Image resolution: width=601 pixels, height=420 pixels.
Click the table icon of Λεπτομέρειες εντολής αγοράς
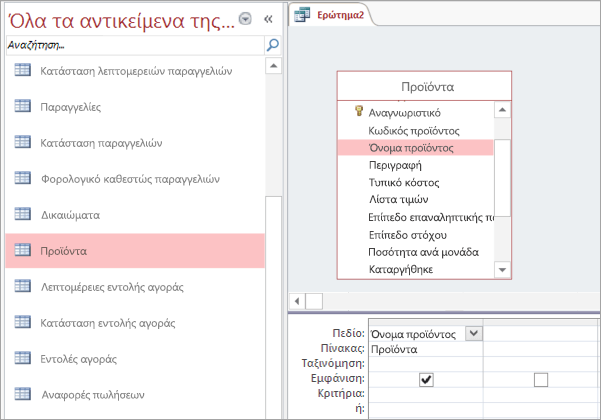pyautogui.click(x=23, y=286)
